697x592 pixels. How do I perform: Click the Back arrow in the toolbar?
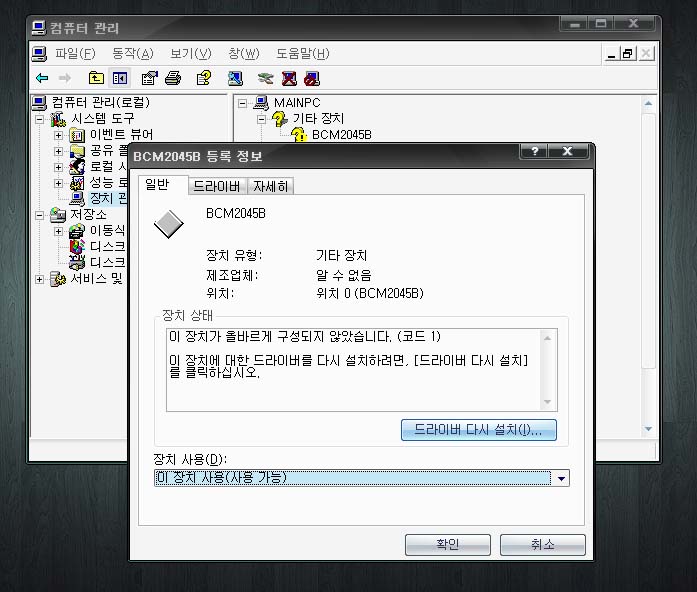[x=42, y=78]
